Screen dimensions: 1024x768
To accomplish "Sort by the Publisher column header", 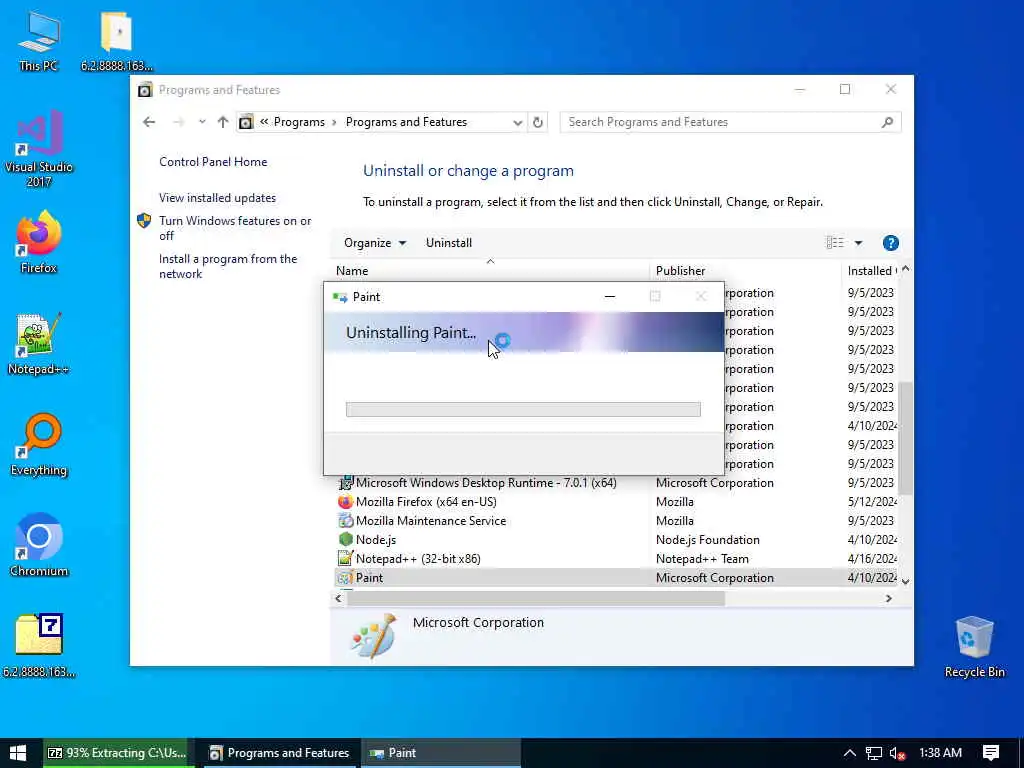I will 745,270.
